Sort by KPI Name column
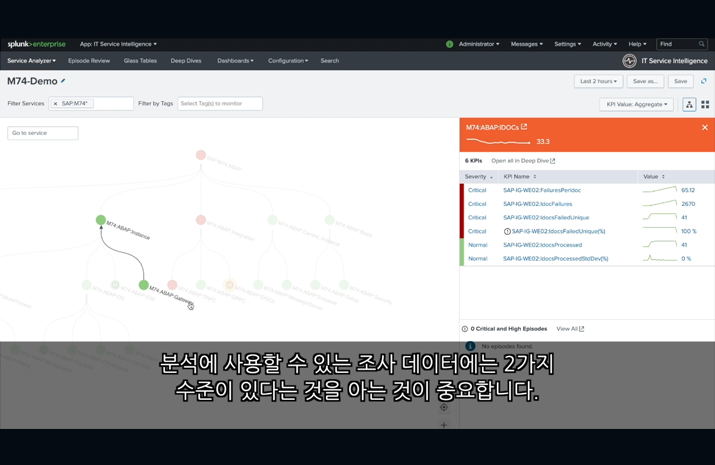Viewport: 715px width, 465px height. click(519, 176)
